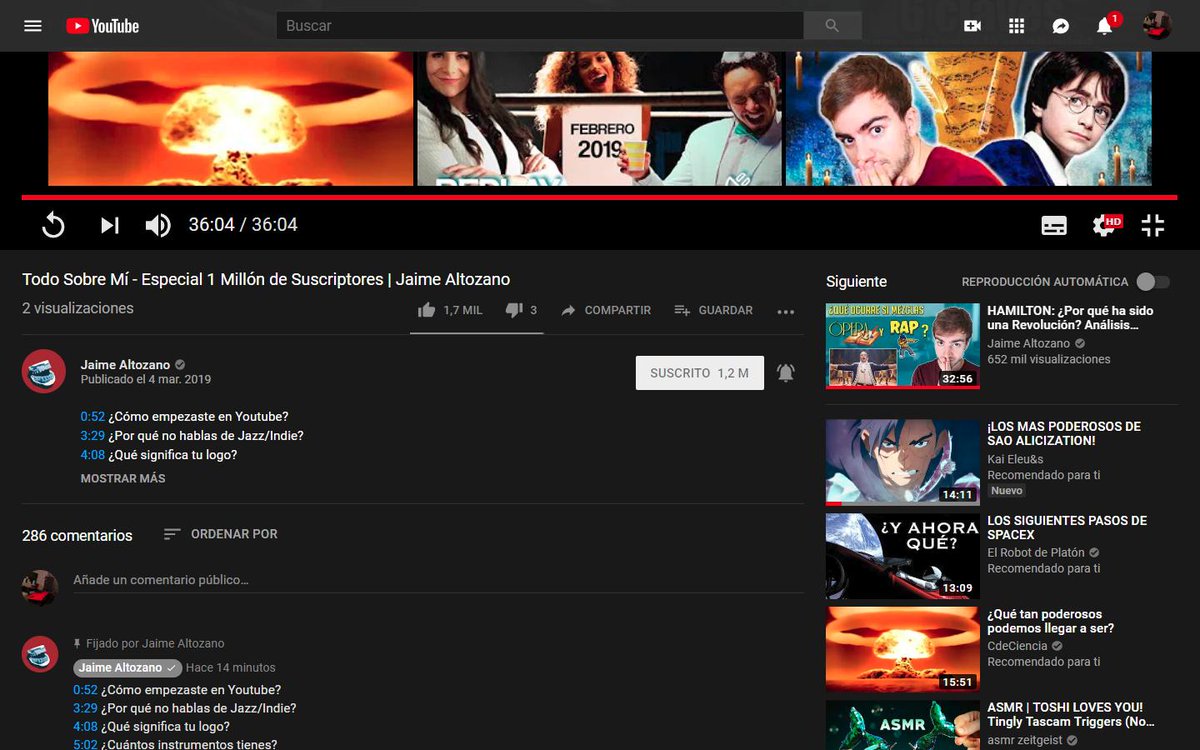
Task: Open 'LOS SIGUIENTES PASOS DE SPACEX' title
Action: coord(1067,527)
